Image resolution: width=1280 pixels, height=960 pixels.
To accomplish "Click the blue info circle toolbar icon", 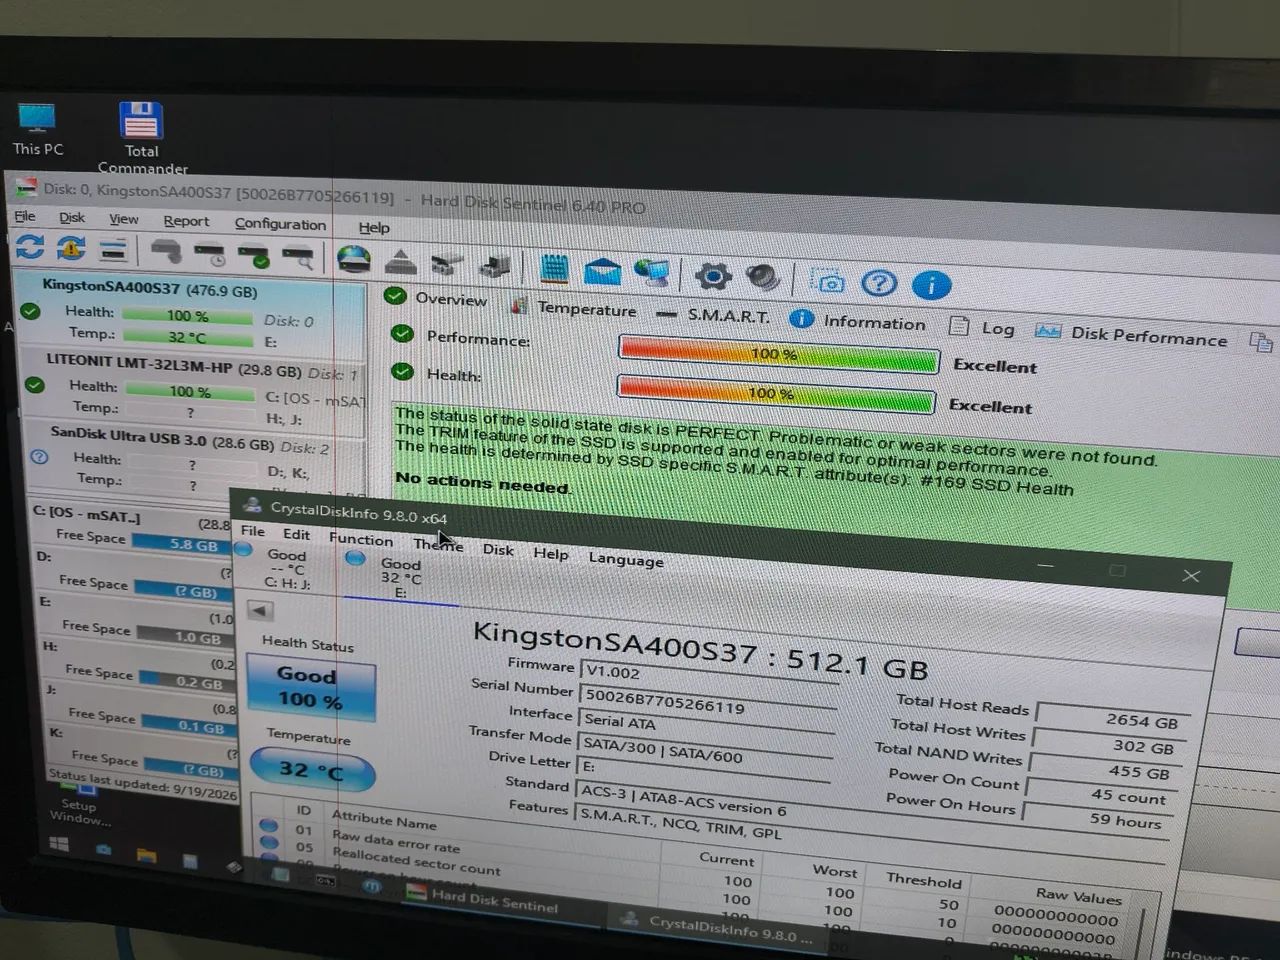I will [x=931, y=286].
